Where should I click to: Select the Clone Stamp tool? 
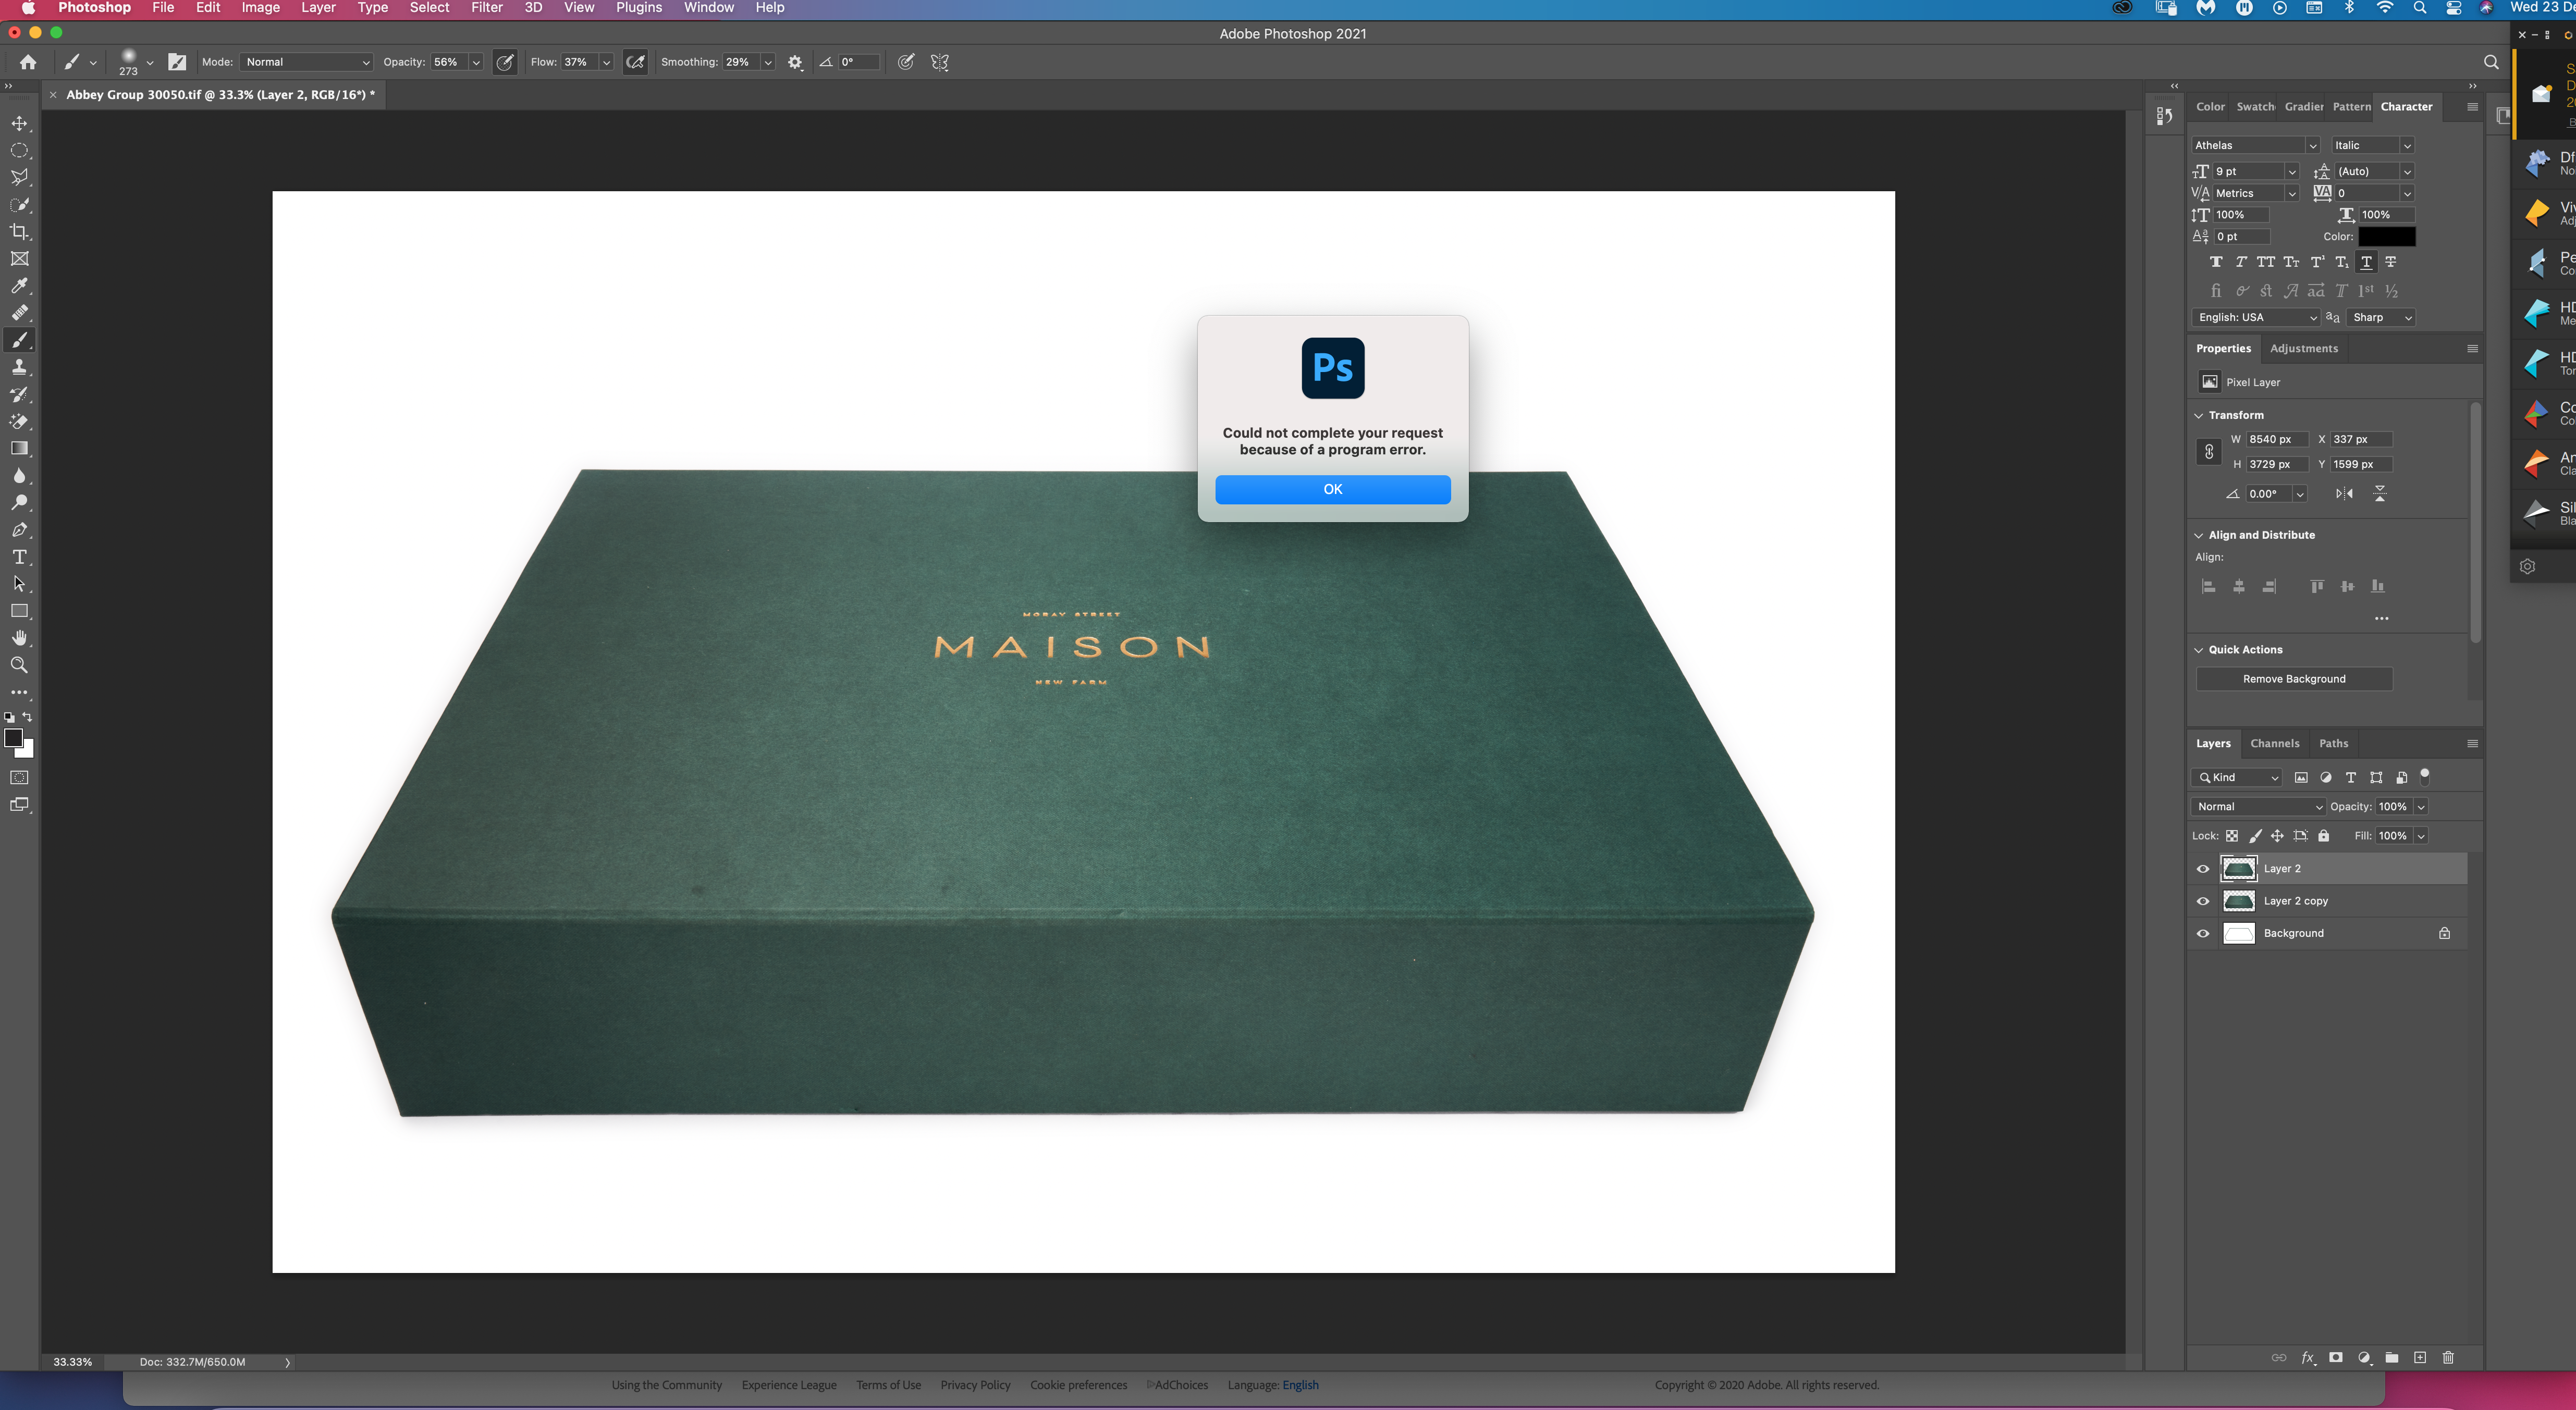[20, 366]
